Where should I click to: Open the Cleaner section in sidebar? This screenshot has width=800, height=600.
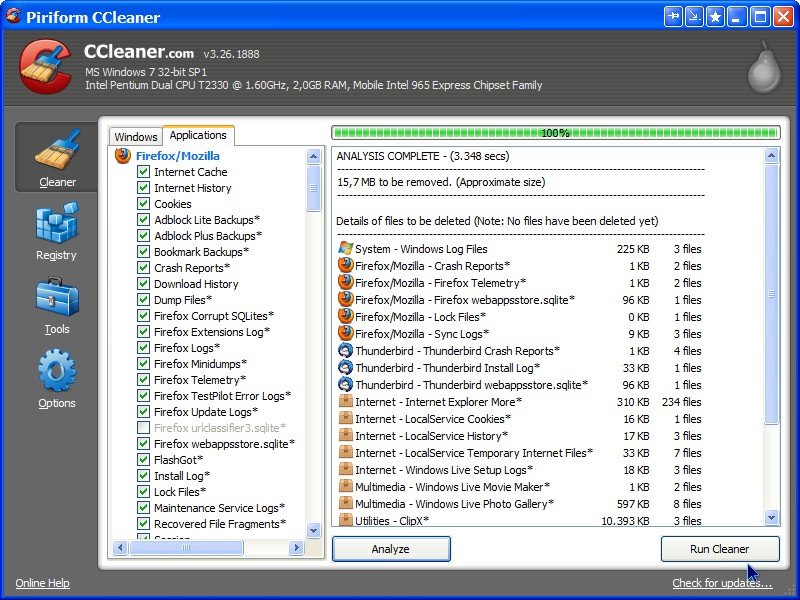57,157
